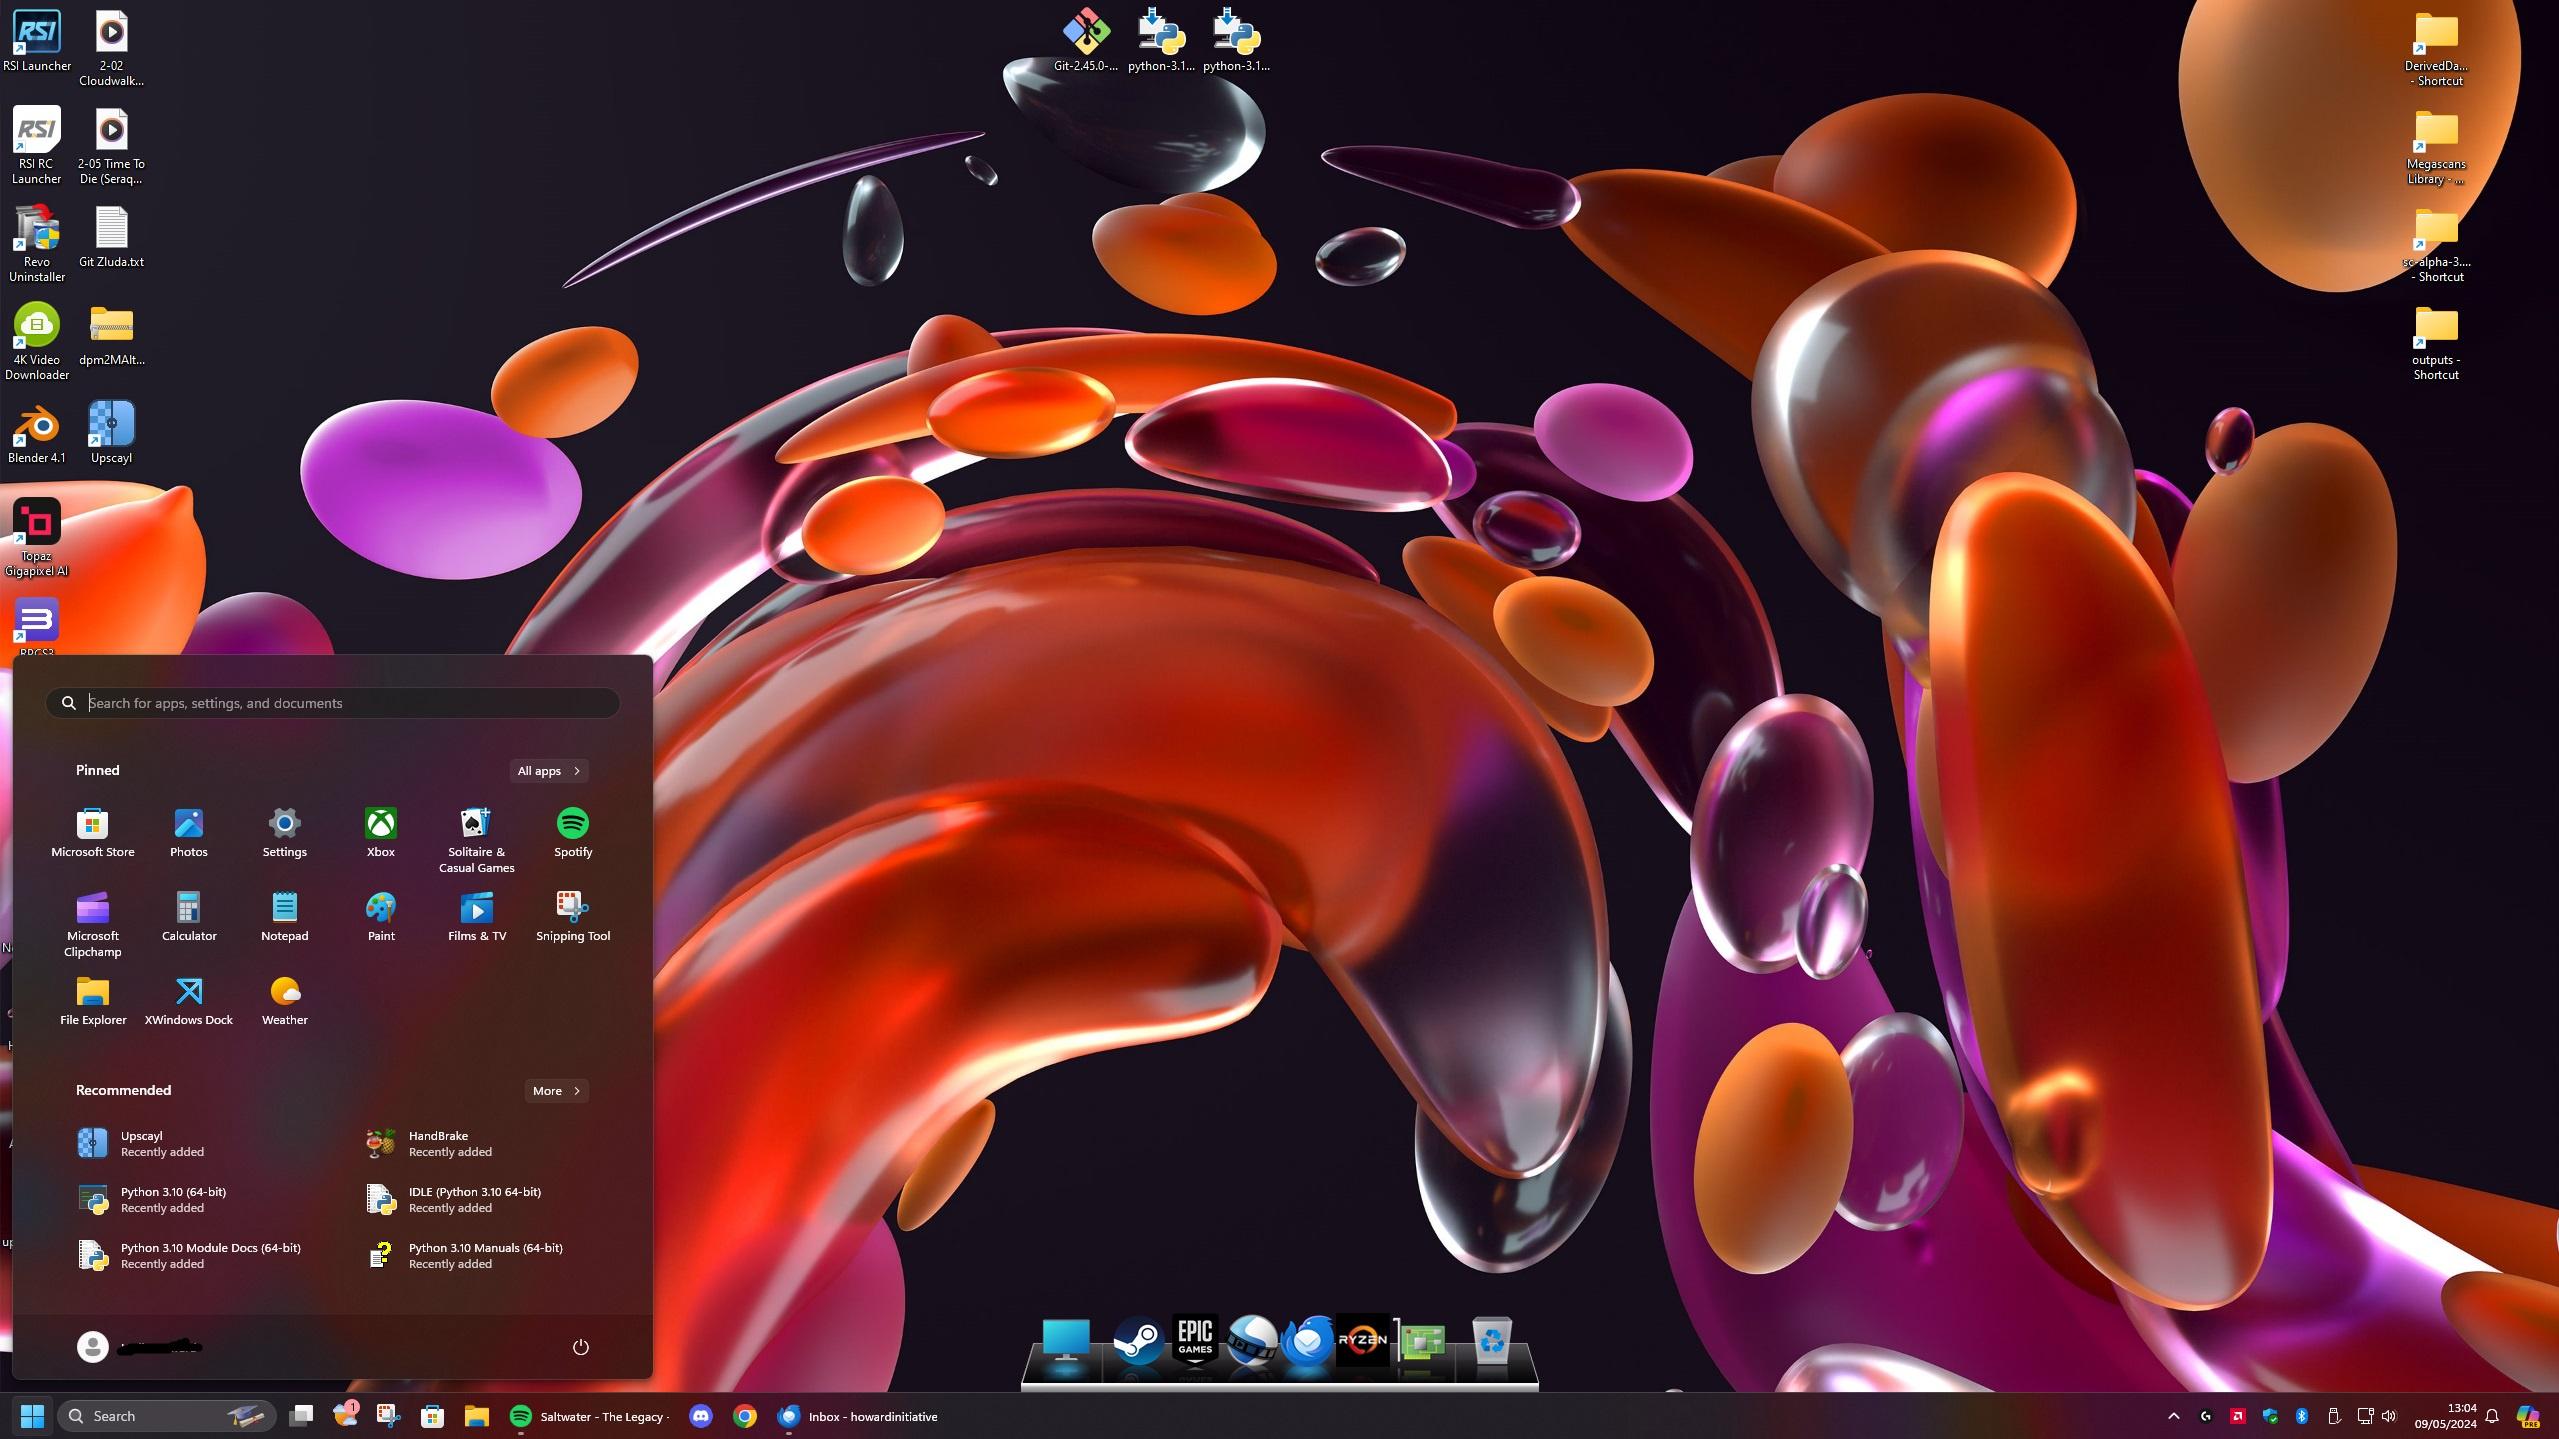Click the power button

click(580, 1347)
